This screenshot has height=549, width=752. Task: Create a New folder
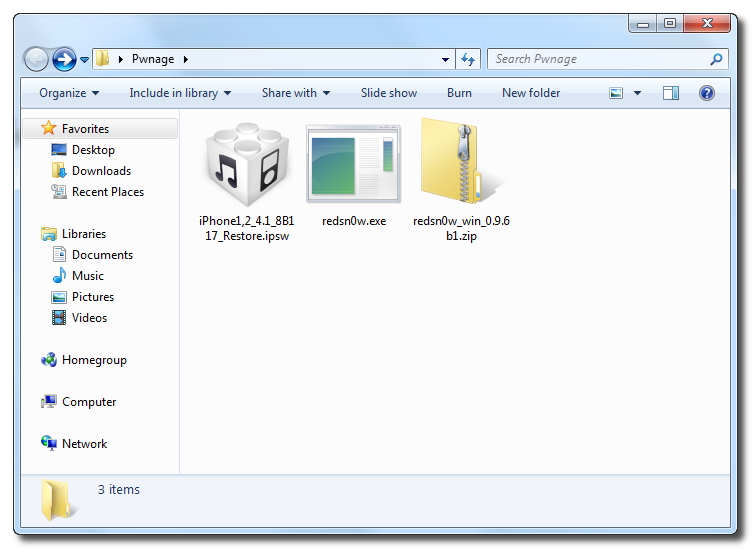pos(531,93)
